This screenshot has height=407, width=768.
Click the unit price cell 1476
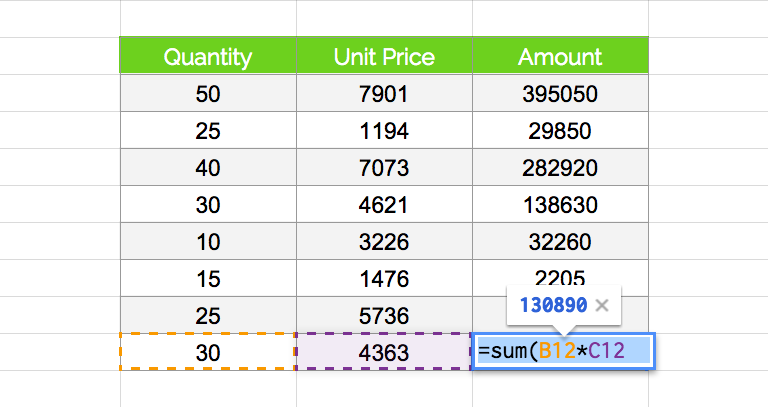(384, 279)
